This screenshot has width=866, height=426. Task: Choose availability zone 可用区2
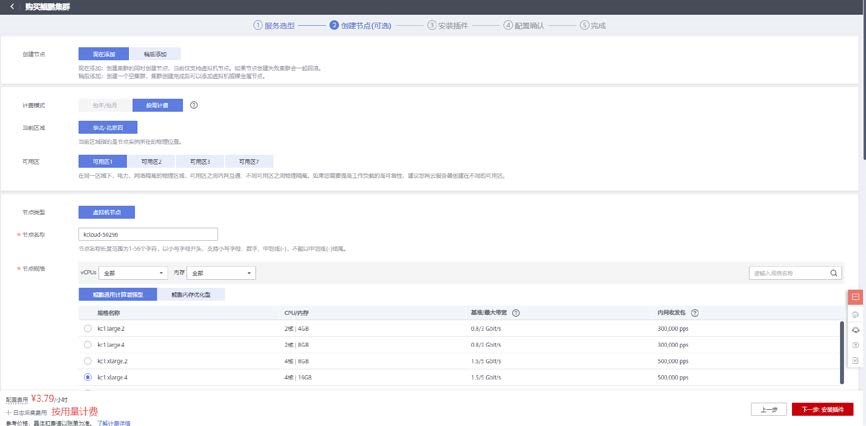[x=151, y=161]
